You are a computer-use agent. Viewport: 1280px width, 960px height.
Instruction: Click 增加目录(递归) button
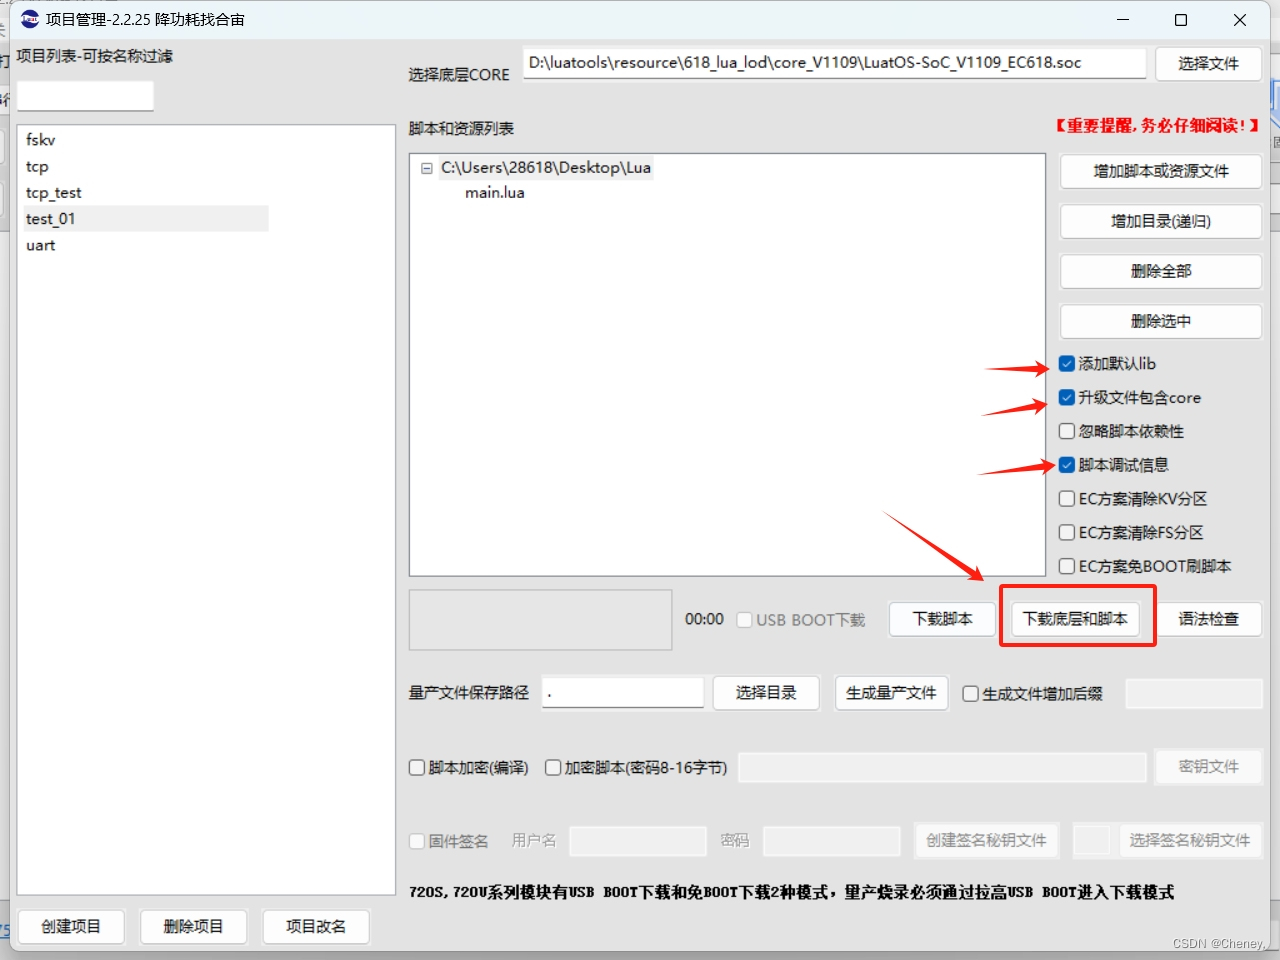pos(1161,221)
